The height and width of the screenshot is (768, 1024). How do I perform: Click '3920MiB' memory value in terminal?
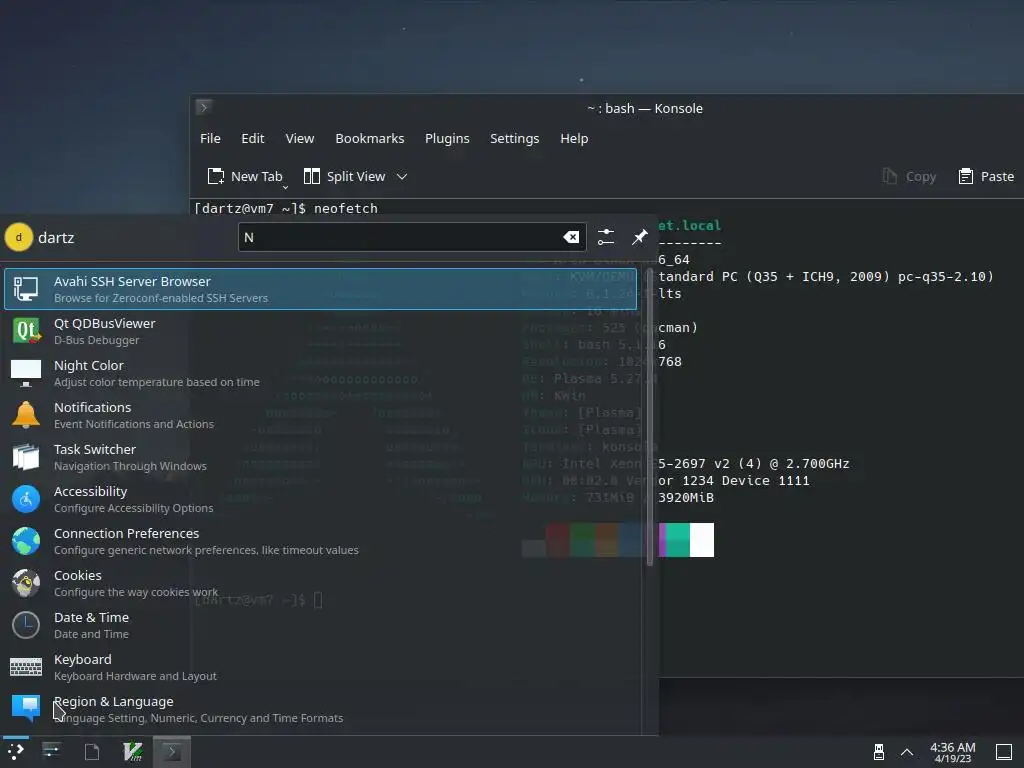[686, 498]
